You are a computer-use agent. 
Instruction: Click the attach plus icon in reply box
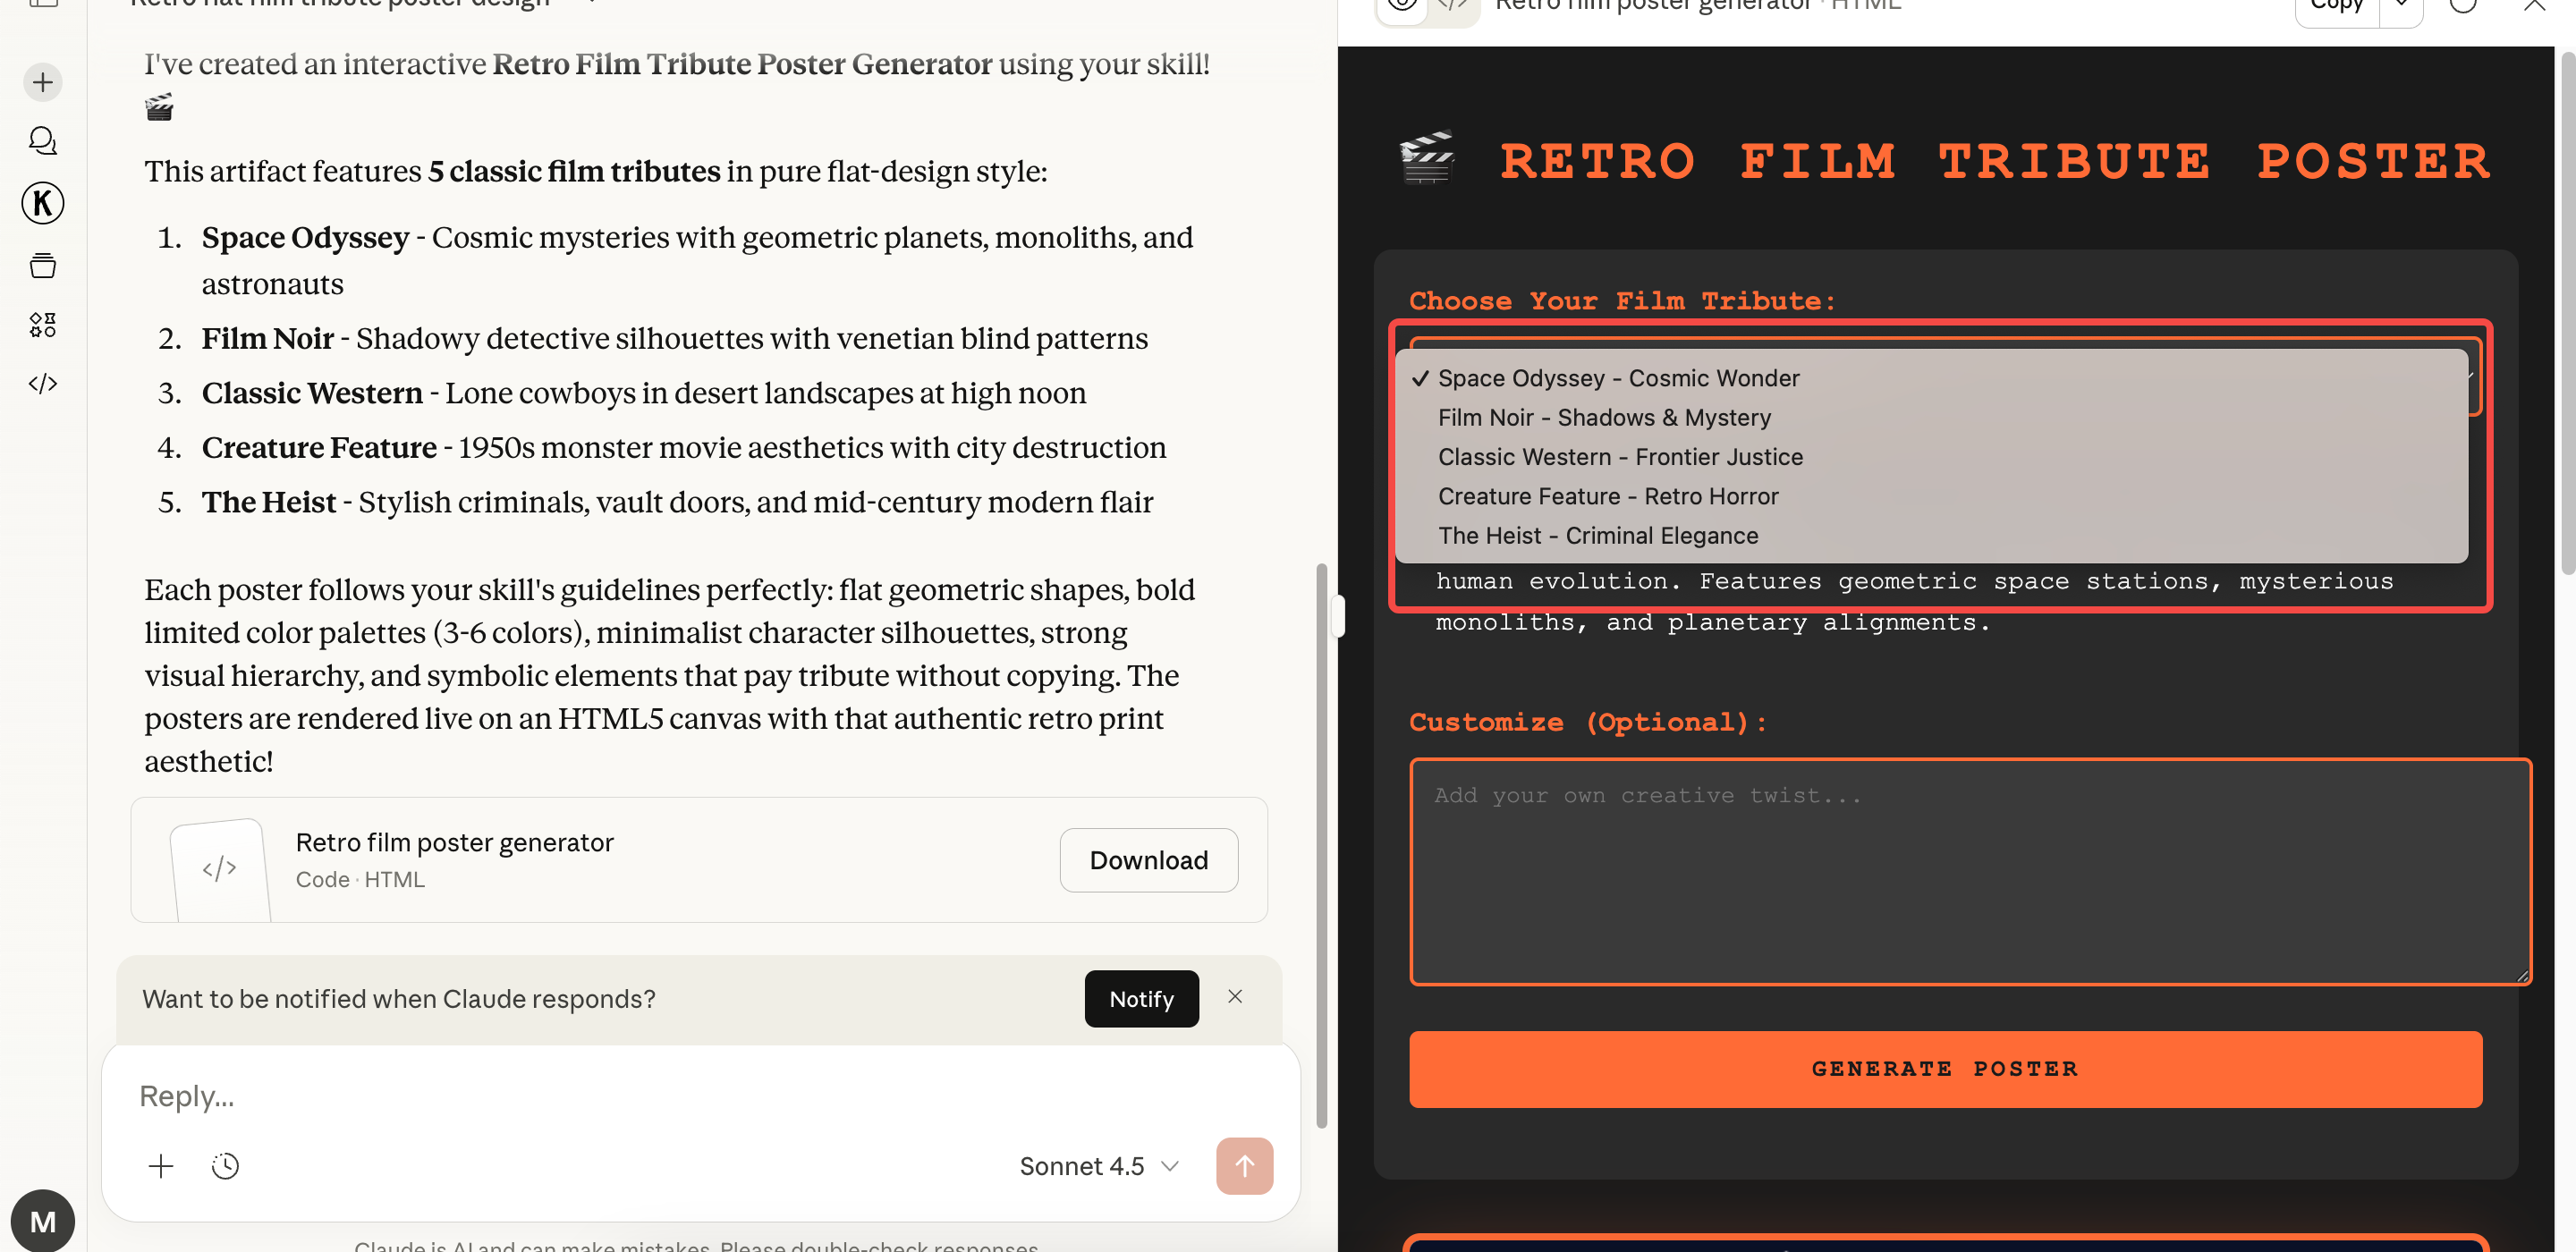(161, 1166)
